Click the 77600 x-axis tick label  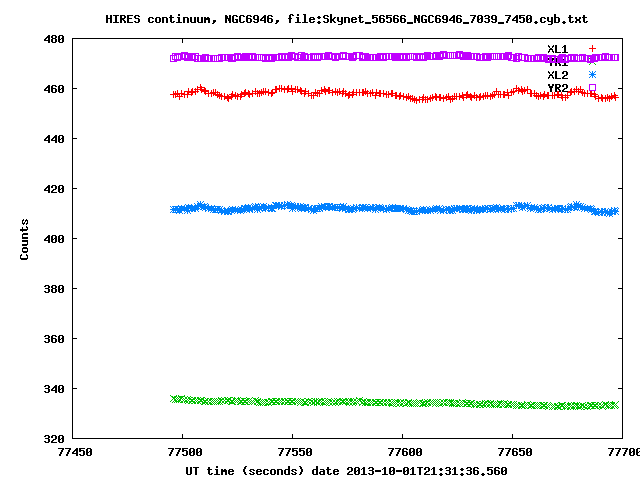(x=404, y=452)
